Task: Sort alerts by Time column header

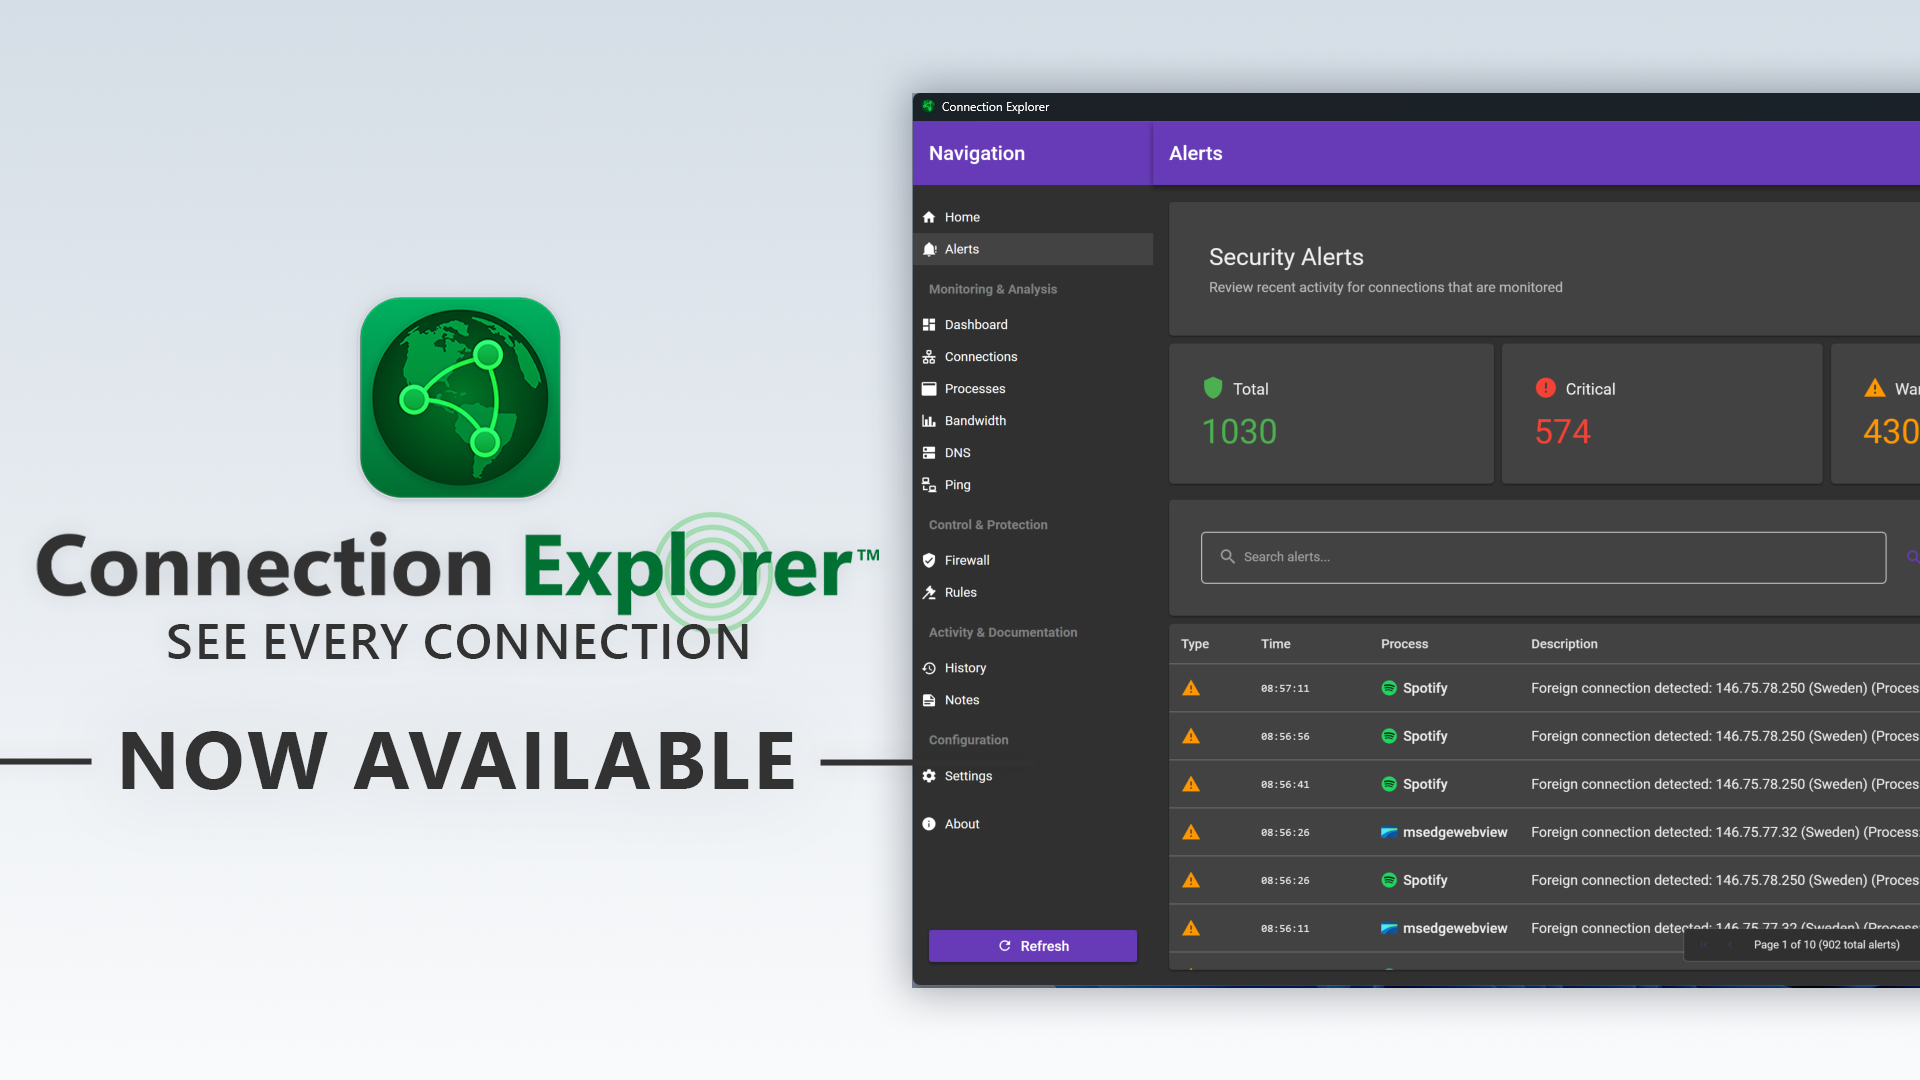Action: pyautogui.click(x=1275, y=644)
